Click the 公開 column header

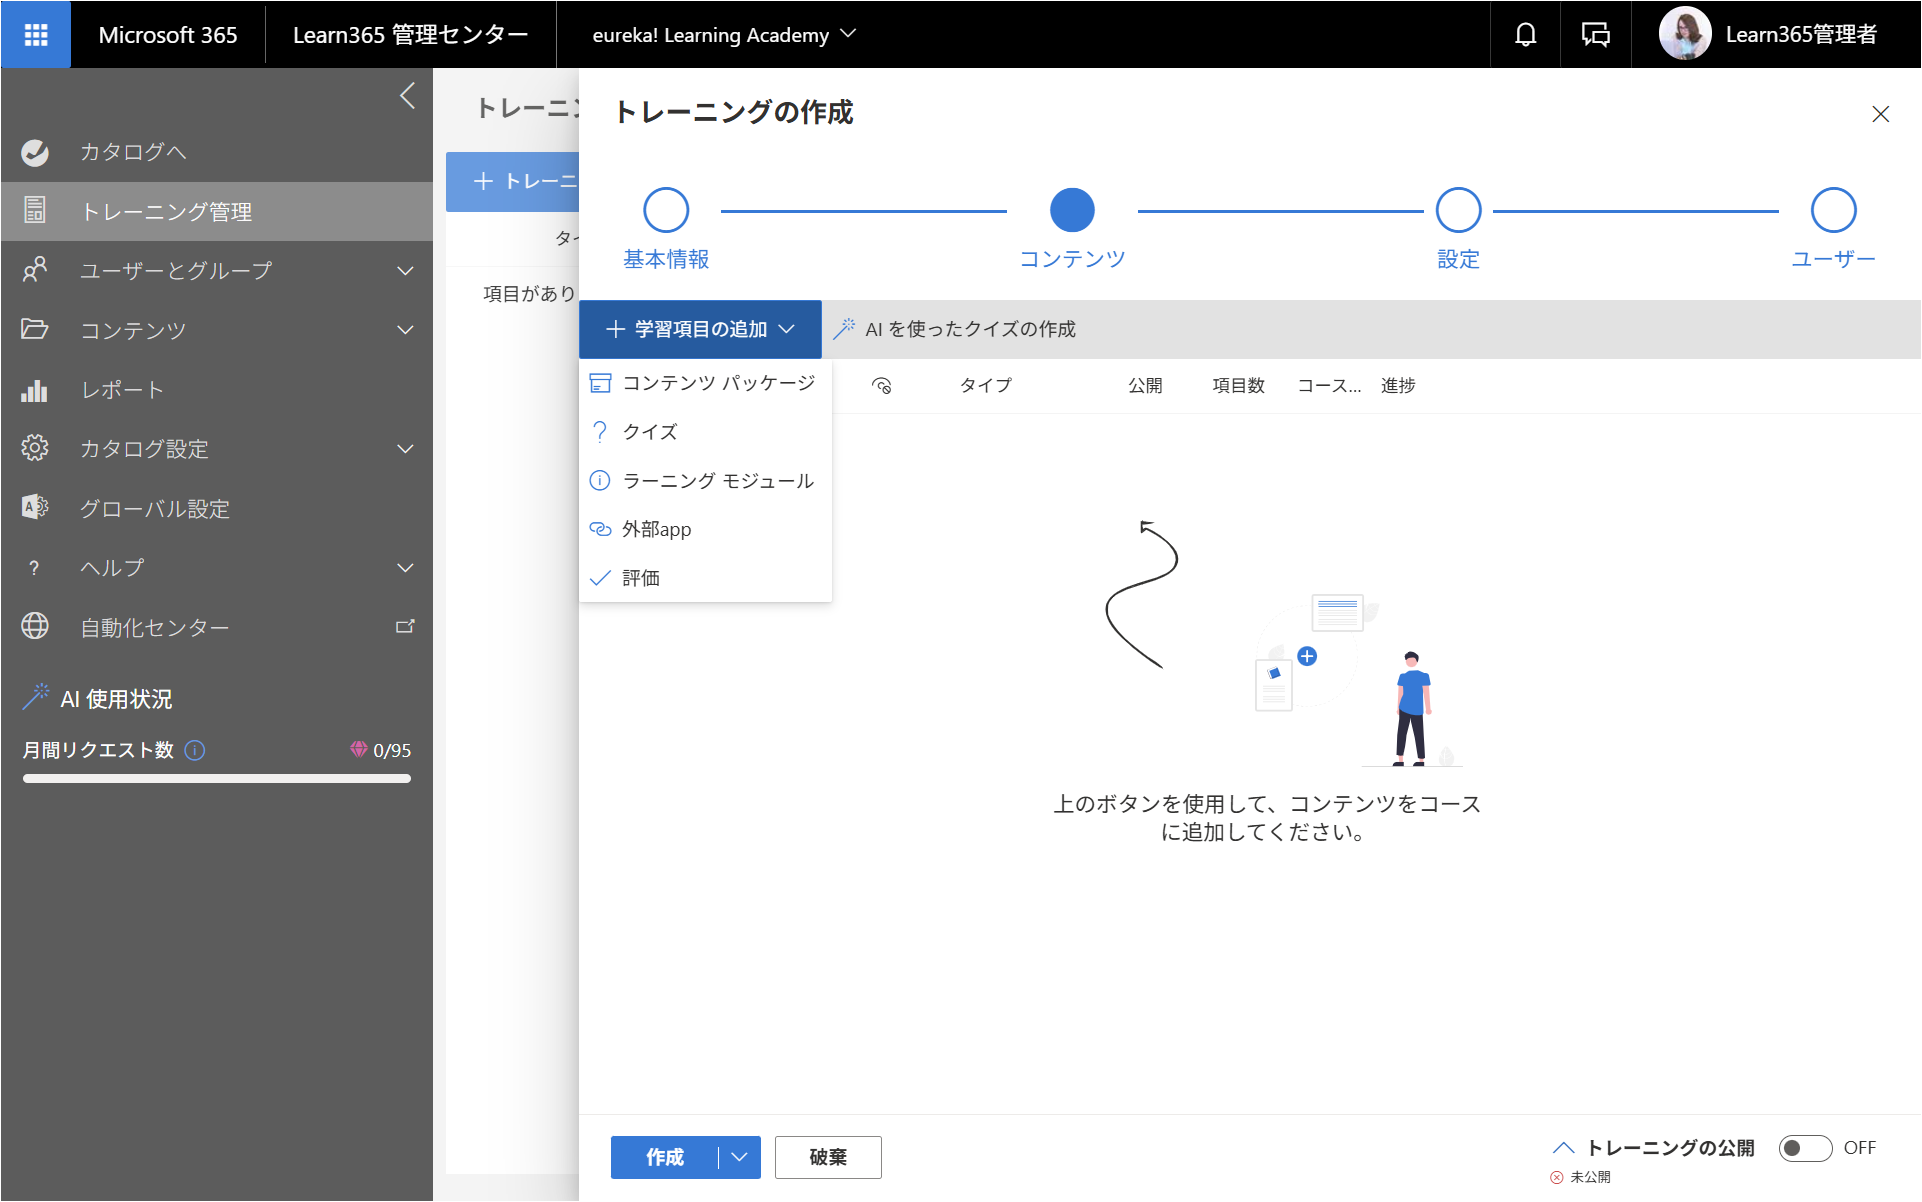[1145, 386]
